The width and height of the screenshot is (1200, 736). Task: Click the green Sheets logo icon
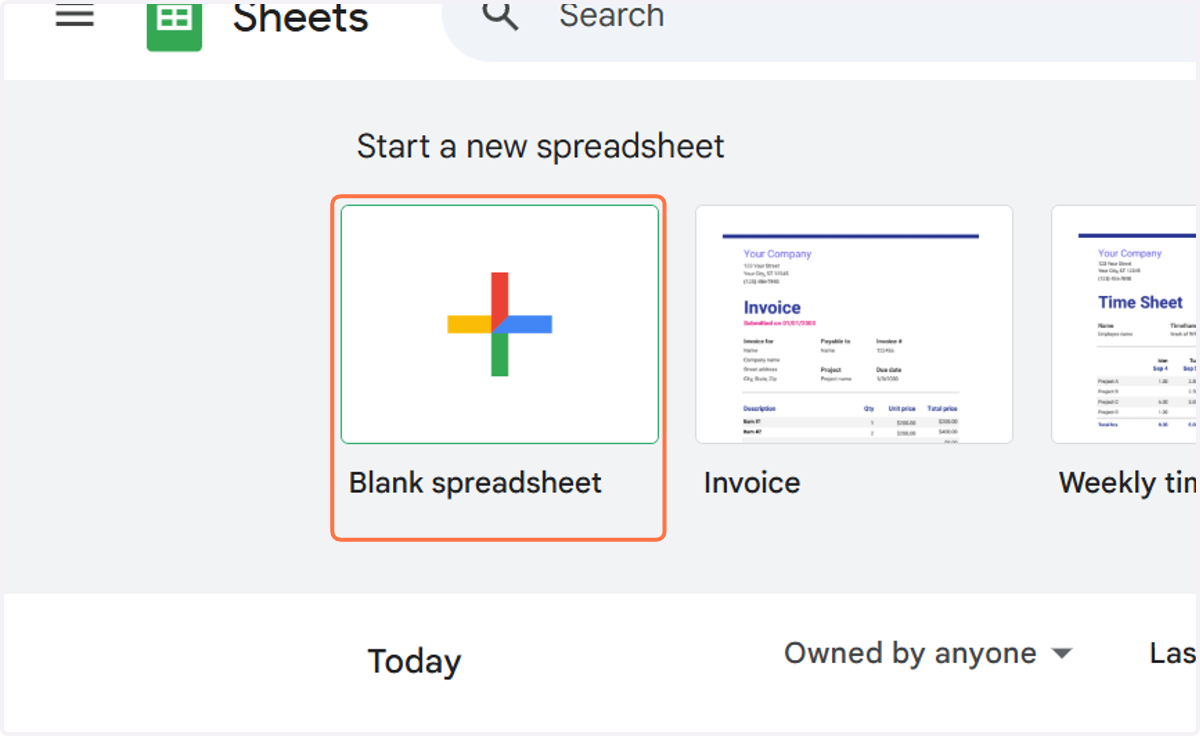174,25
